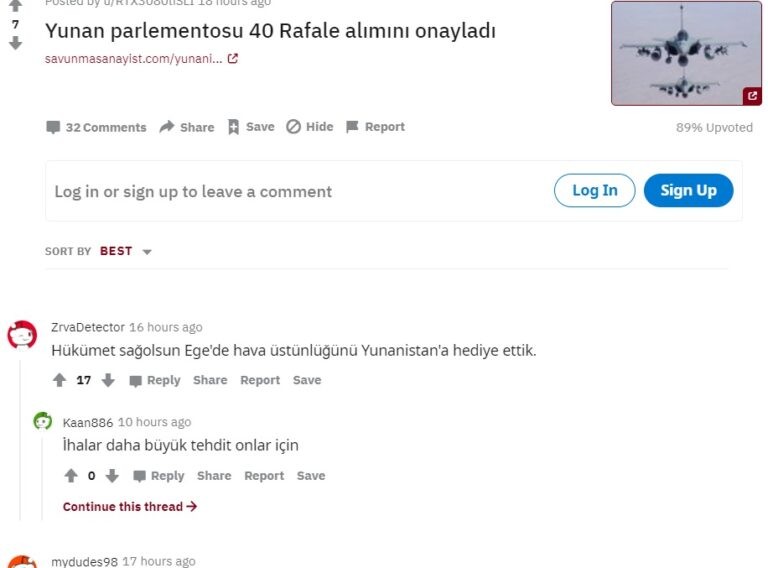Upvote ZrvaDetector's comment
This screenshot has height=568, width=768.
[60, 380]
